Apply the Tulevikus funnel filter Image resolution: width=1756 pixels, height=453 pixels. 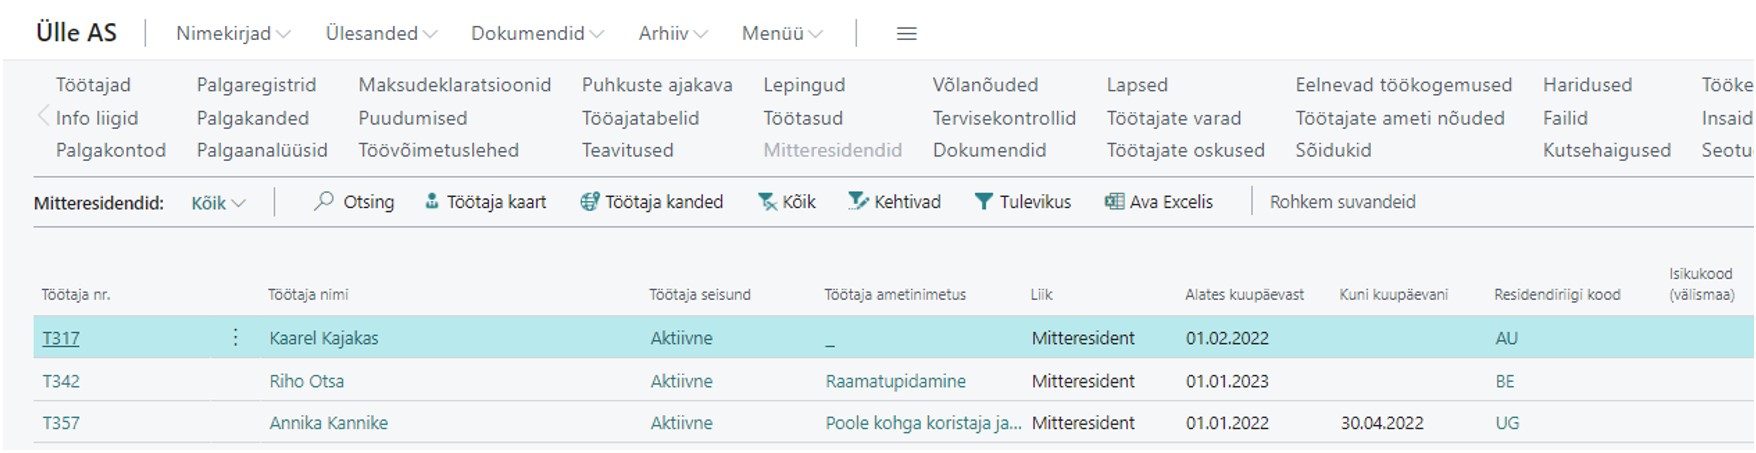tap(984, 202)
